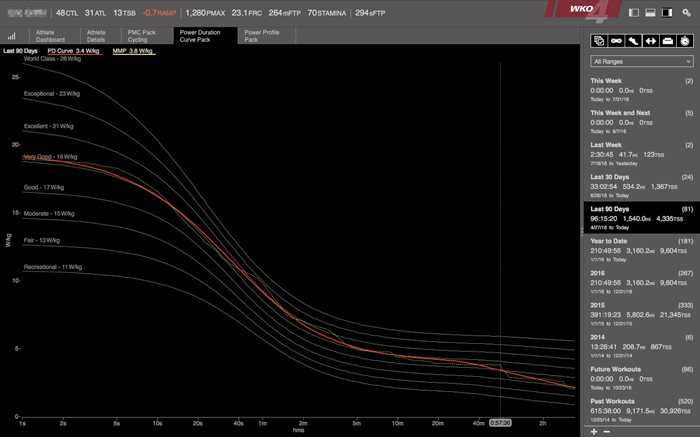The image size is (700, 437).
Task: Select the couch rest-day filter icon
Action: [667, 41]
